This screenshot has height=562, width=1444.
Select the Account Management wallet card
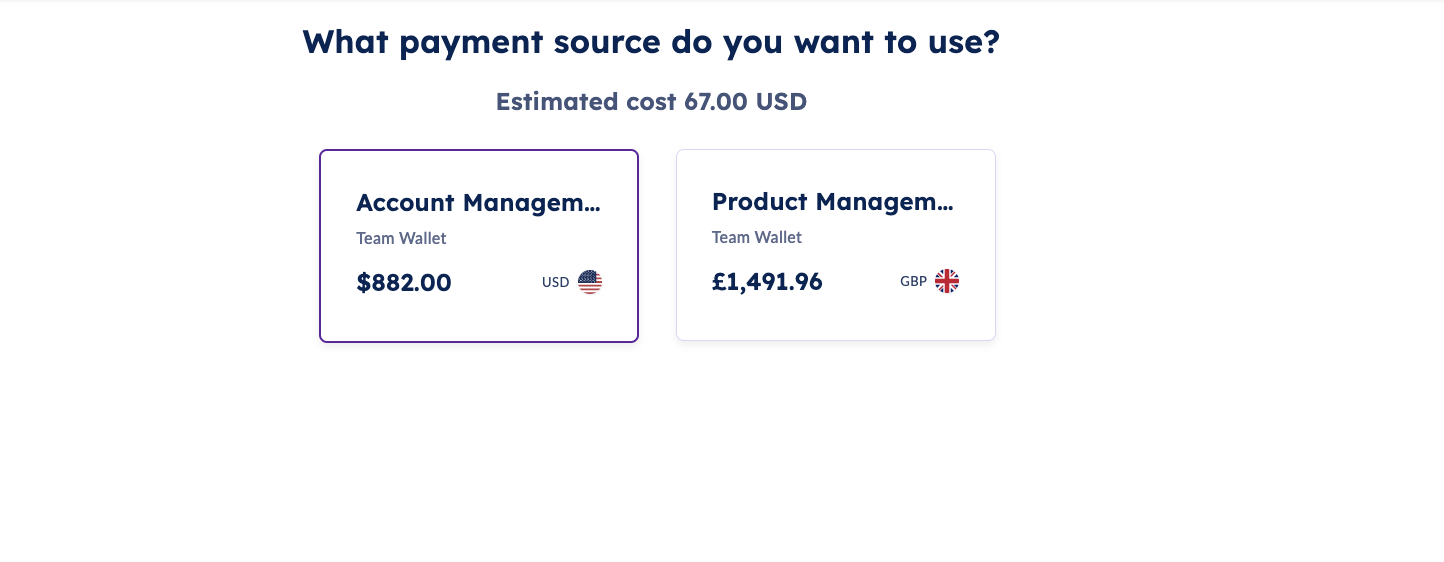pyautogui.click(x=479, y=246)
